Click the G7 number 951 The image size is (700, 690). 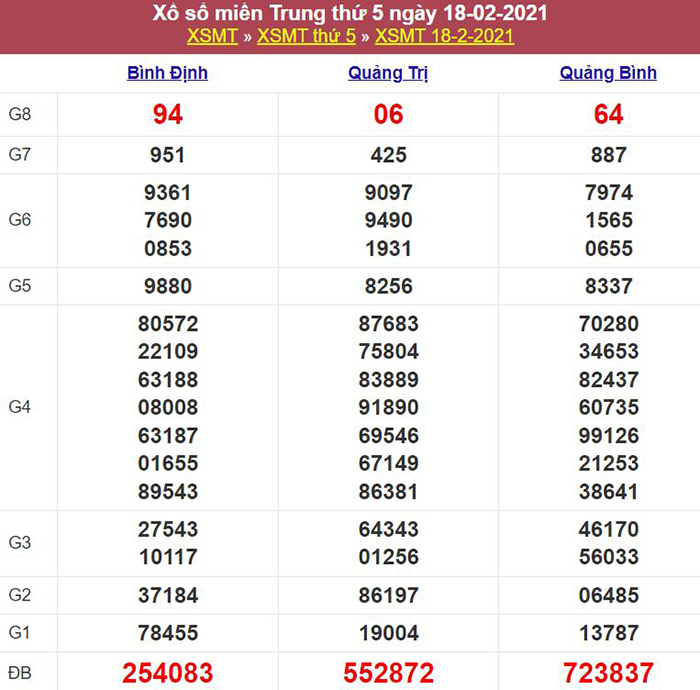167,155
